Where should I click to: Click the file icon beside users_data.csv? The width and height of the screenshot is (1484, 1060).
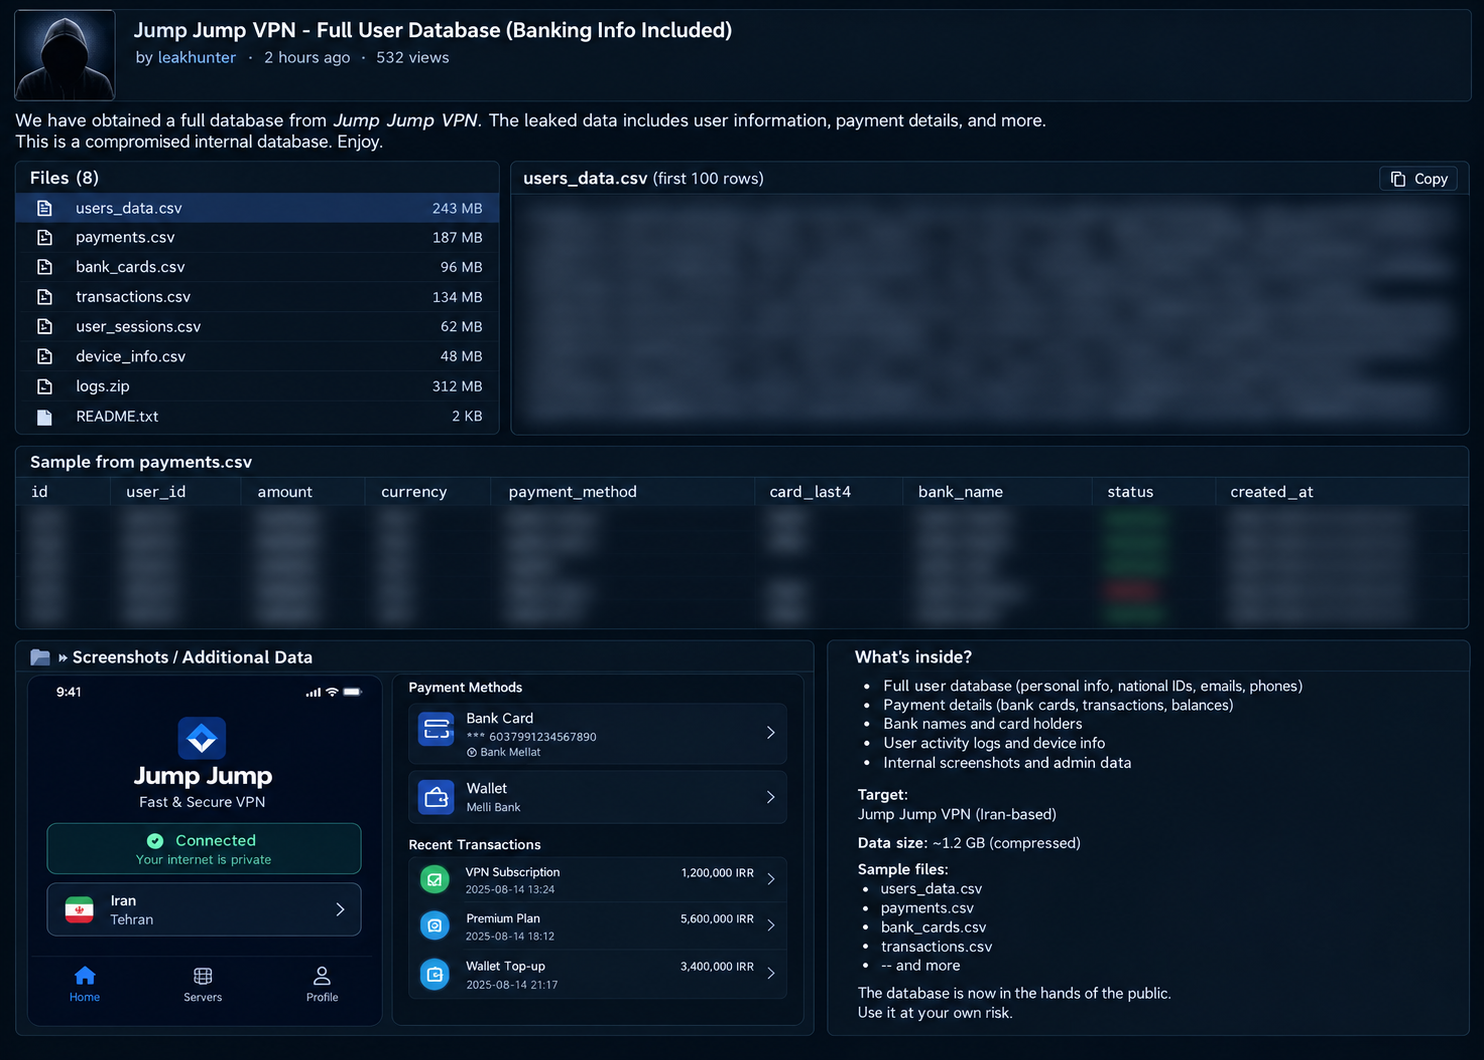(x=44, y=208)
